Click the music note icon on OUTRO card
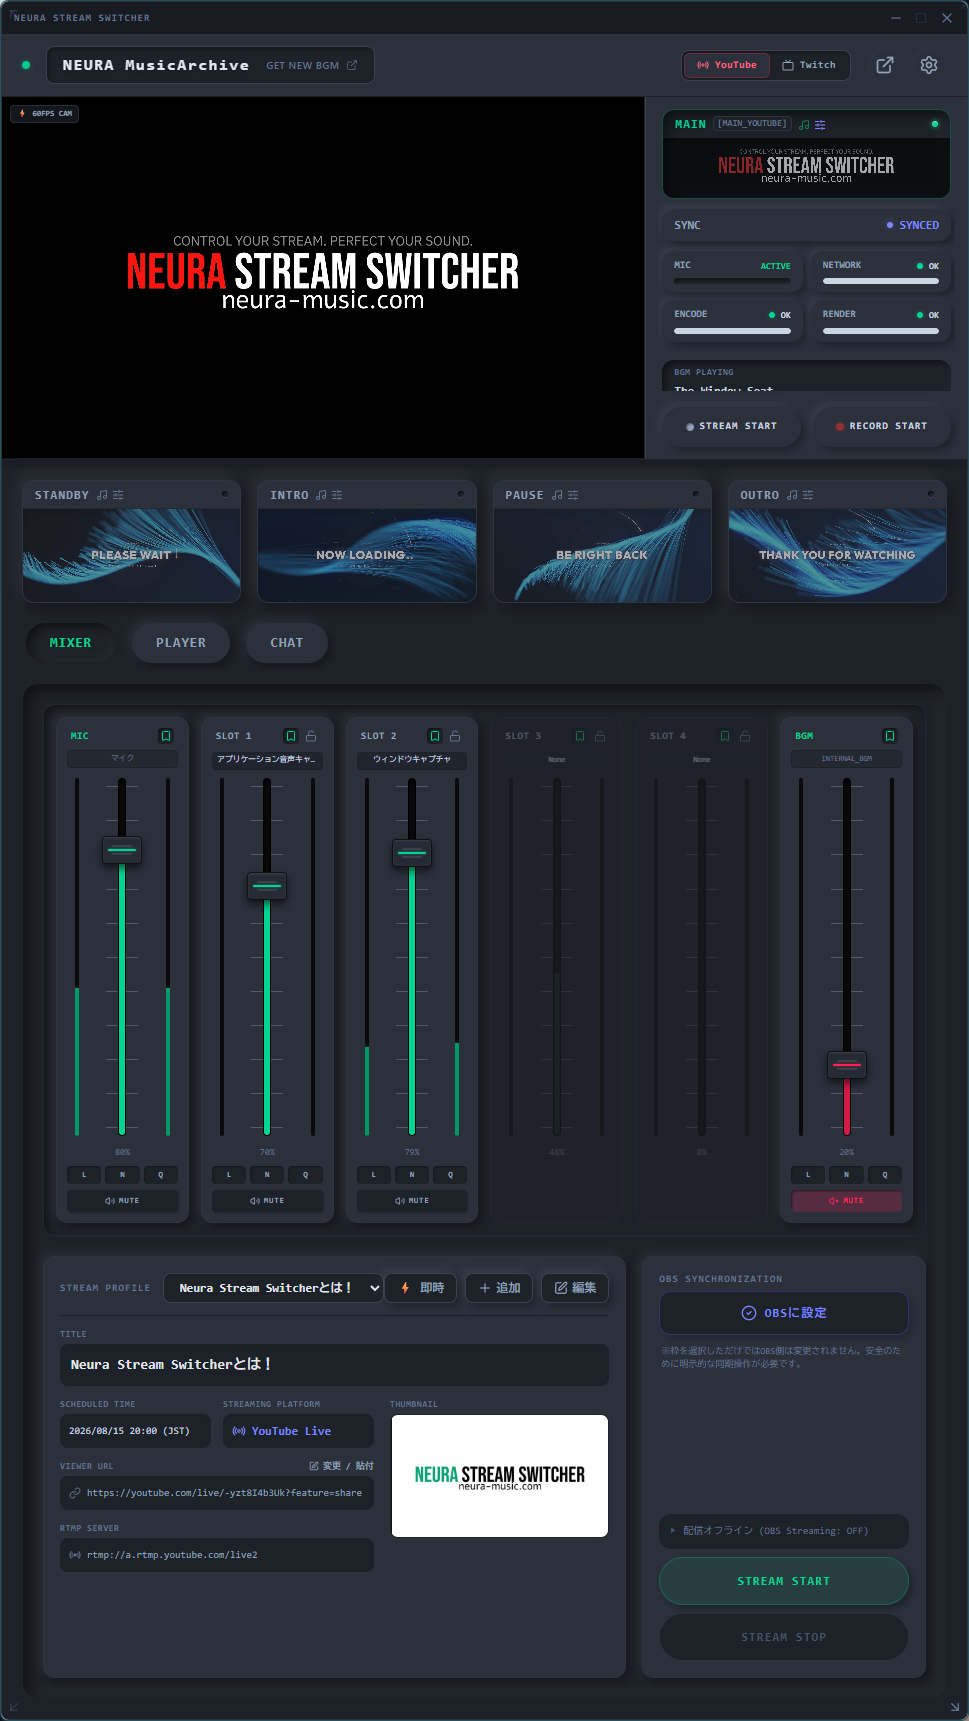The image size is (969, 1721). click(x=792, y=495)
